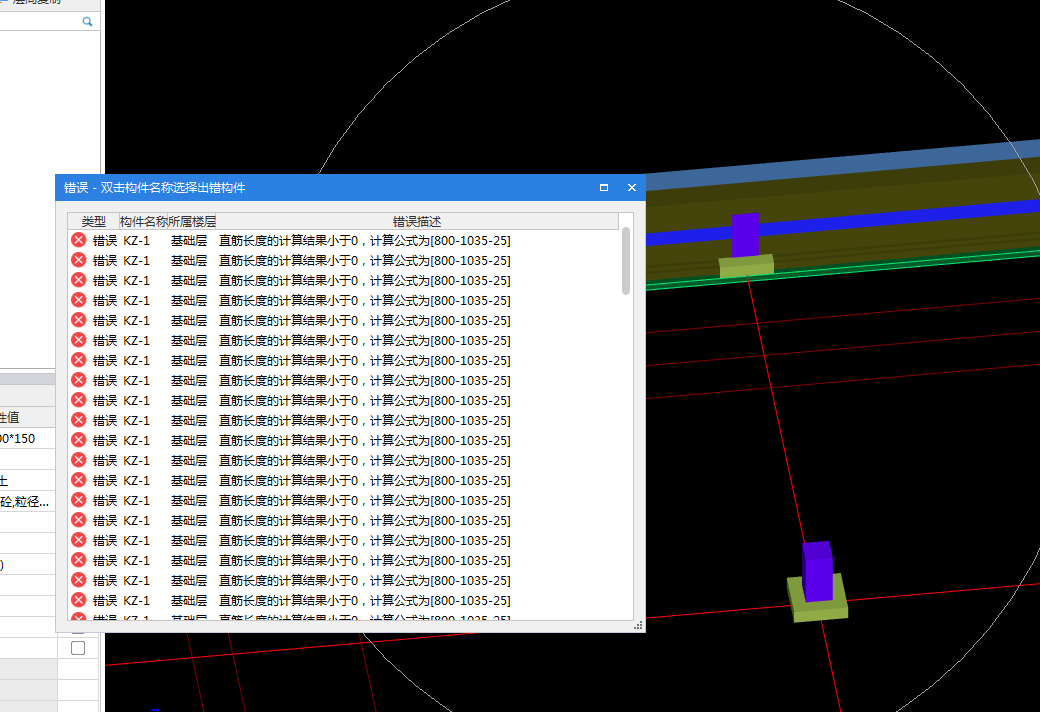This screenshot has width=1040, height=712.
Task: Click the 类型 column header
Action: [x=94, y=222]
